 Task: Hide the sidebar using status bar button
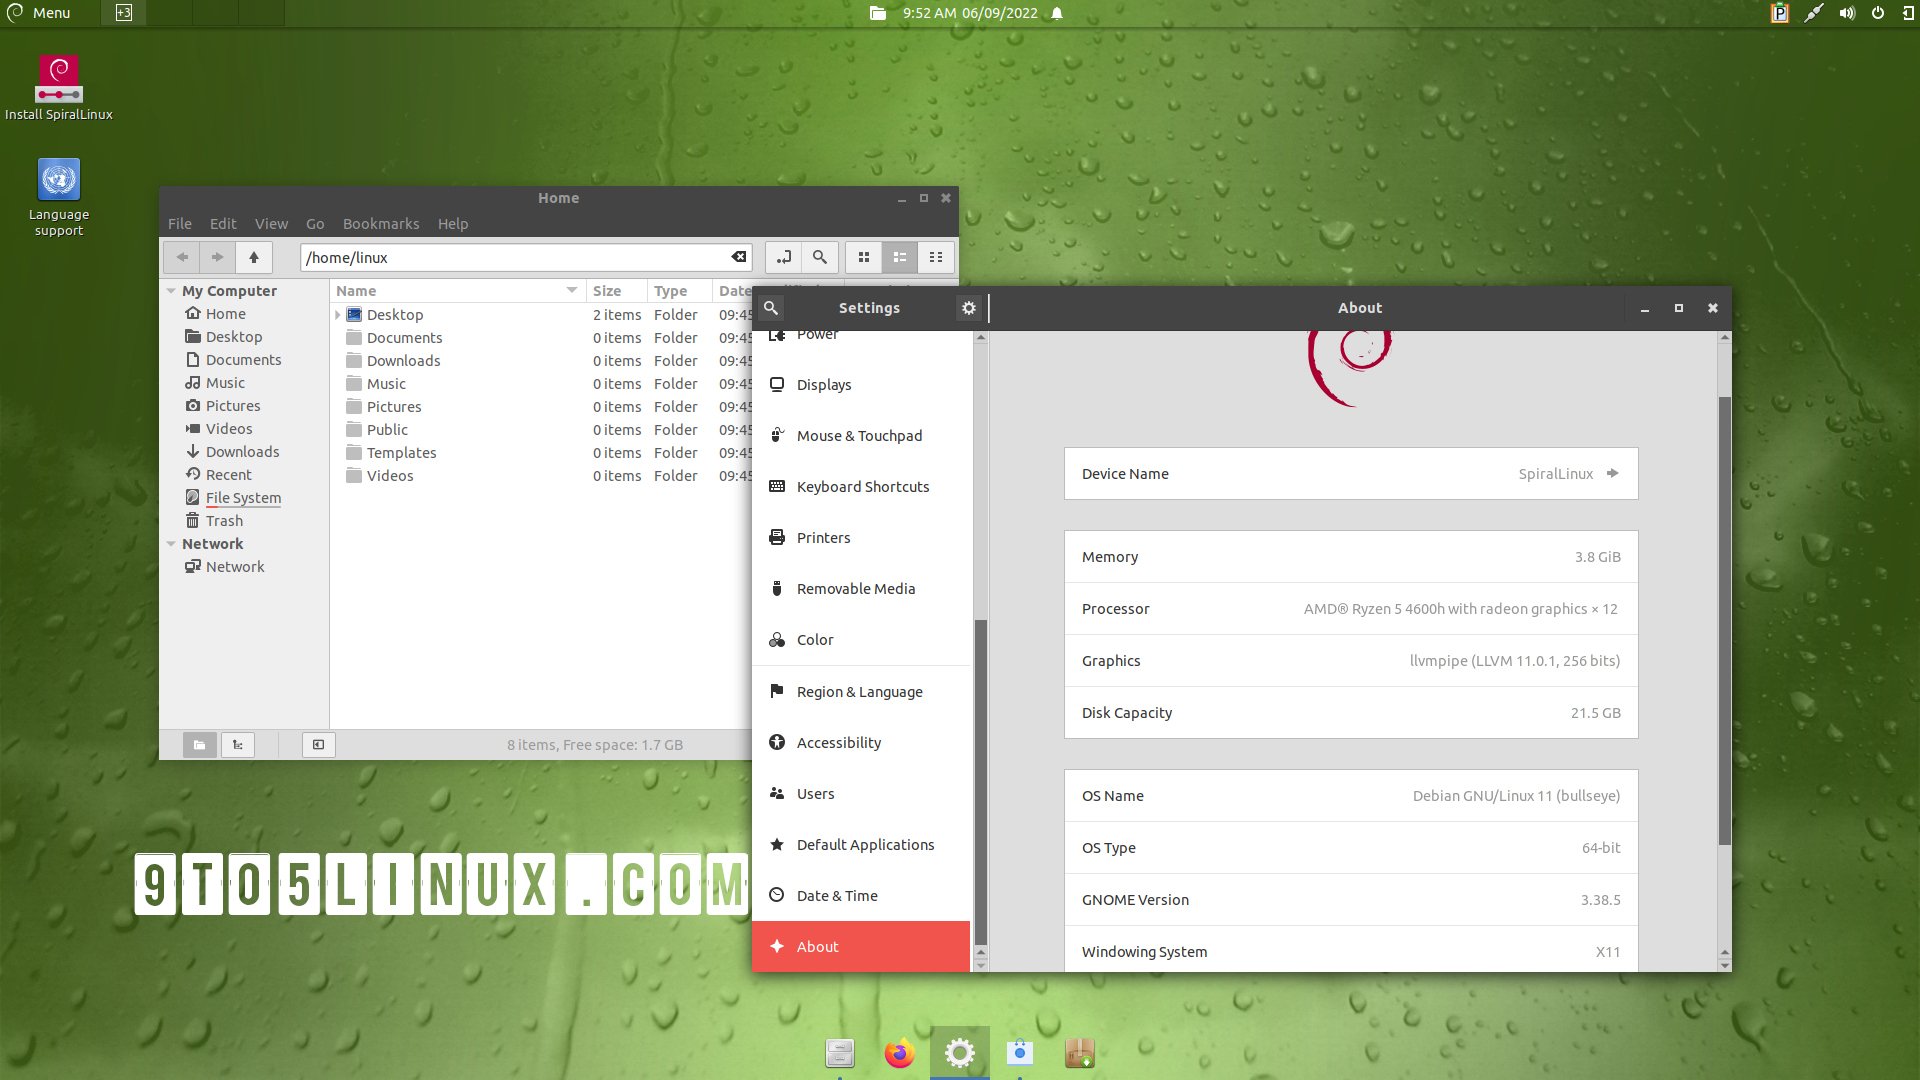tap(319, 744)
